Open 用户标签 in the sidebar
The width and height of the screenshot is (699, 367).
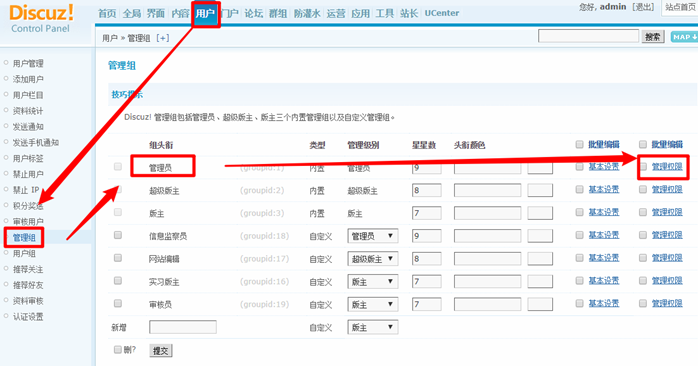pyautogui.click(x=28, y=158)
